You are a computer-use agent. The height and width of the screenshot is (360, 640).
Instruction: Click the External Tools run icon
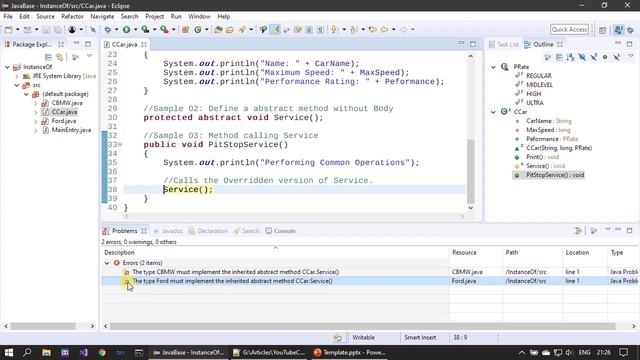point(164,30)
